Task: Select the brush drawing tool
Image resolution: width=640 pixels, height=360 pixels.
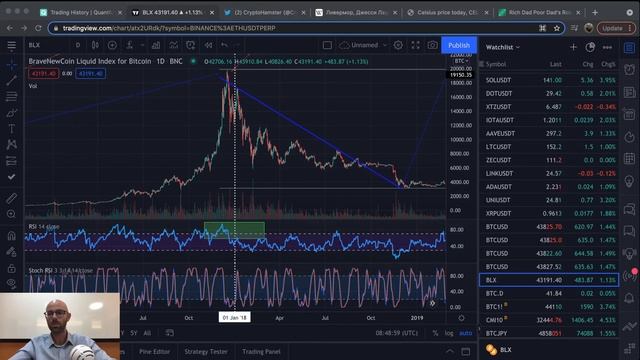Action: click(11, 113)
